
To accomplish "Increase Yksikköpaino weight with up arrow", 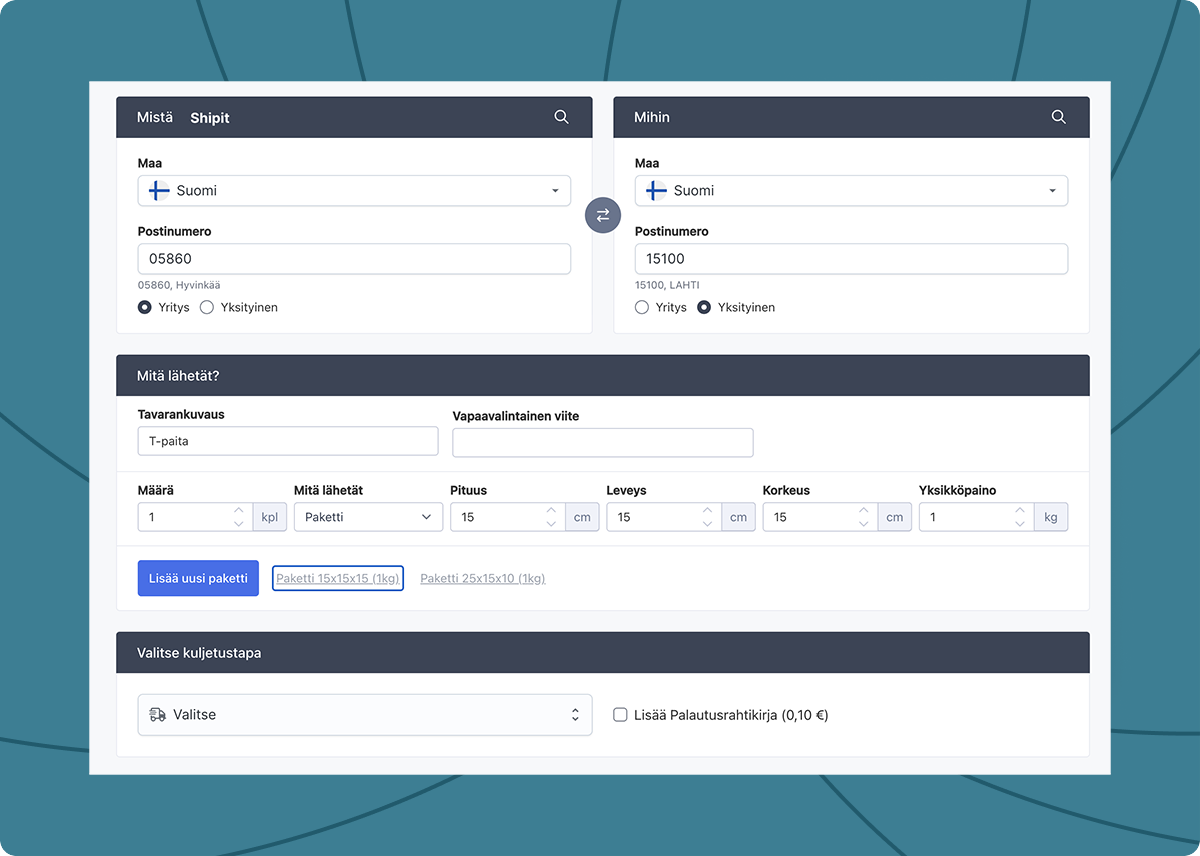I will pyautogui.click(x=1019, y=511).
